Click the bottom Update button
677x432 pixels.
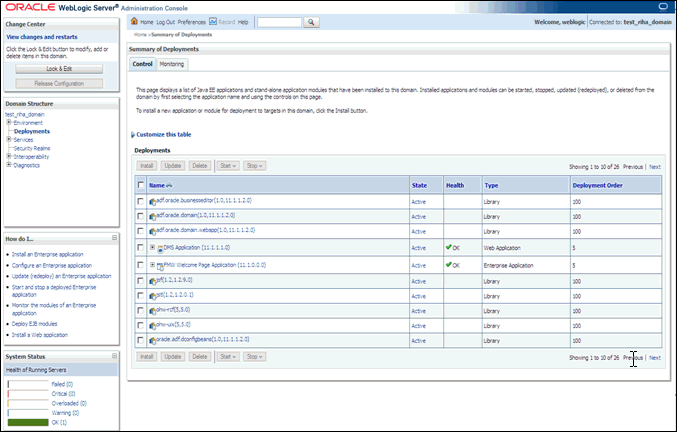click(173, 356)
